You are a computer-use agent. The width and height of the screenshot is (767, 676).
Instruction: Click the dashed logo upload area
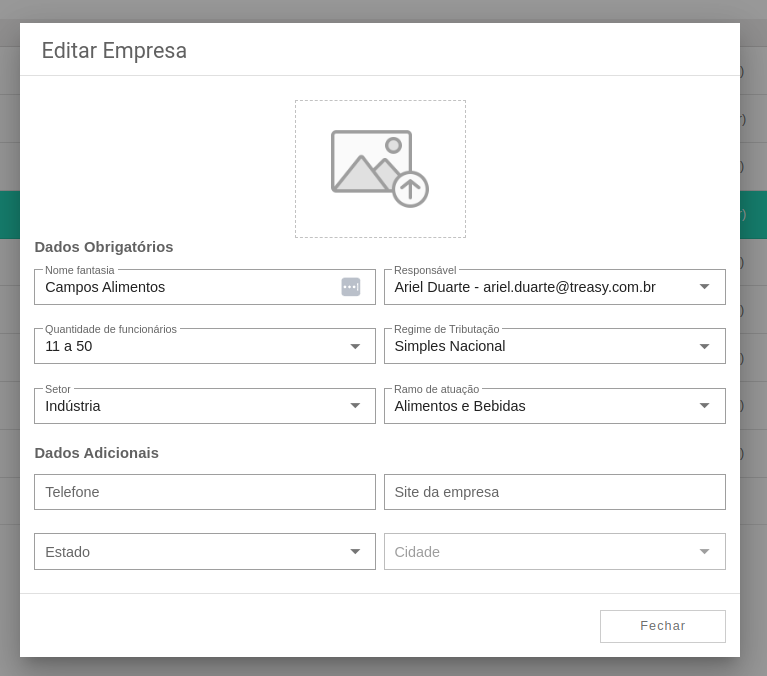coord(380,169)
